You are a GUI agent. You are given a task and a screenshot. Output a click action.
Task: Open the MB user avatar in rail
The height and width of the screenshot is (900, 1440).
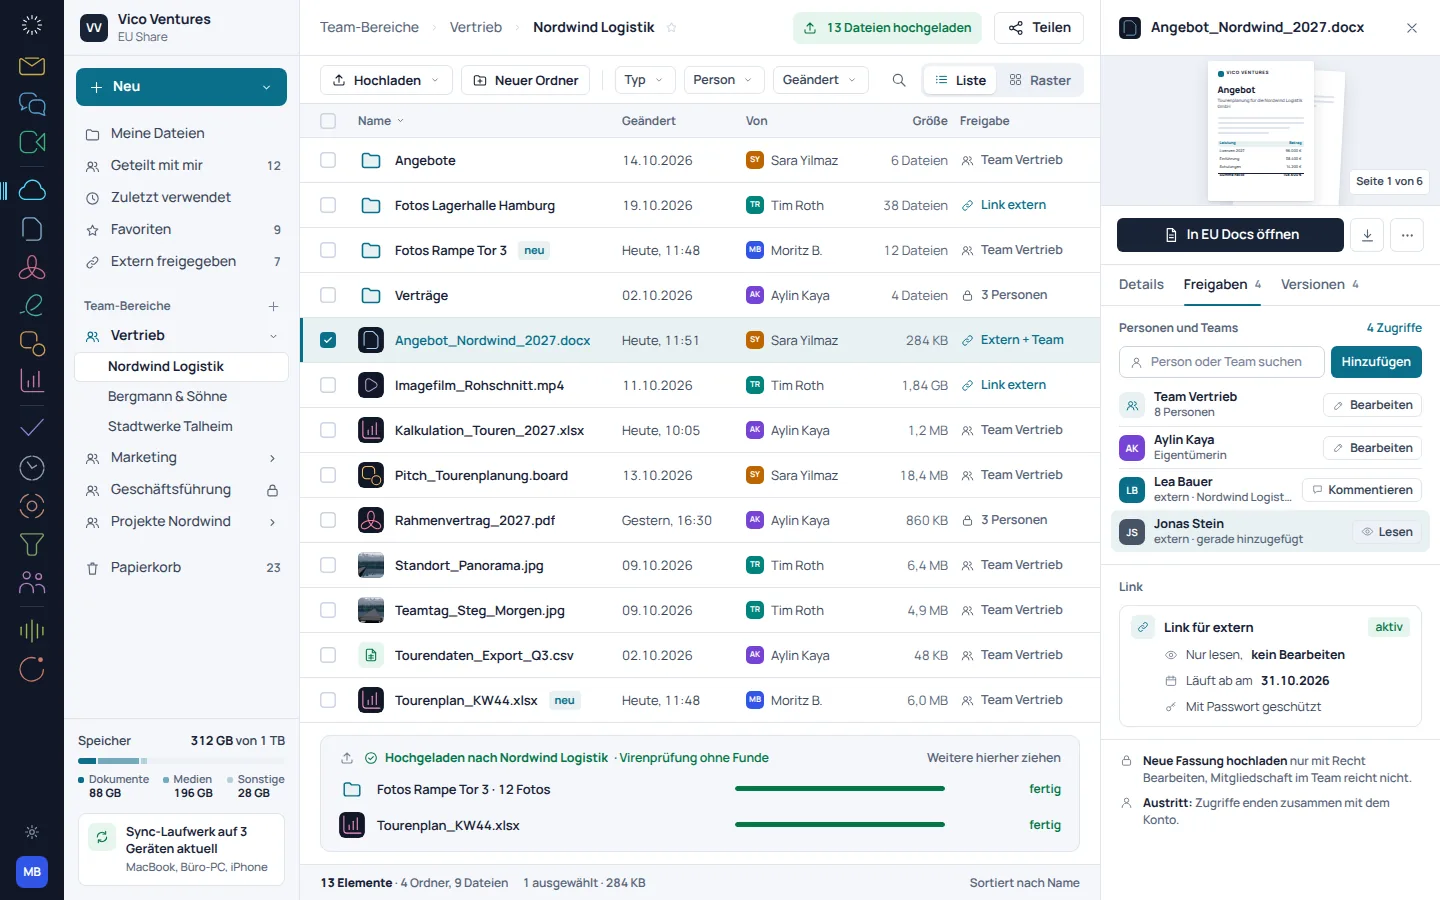(32, 872)
